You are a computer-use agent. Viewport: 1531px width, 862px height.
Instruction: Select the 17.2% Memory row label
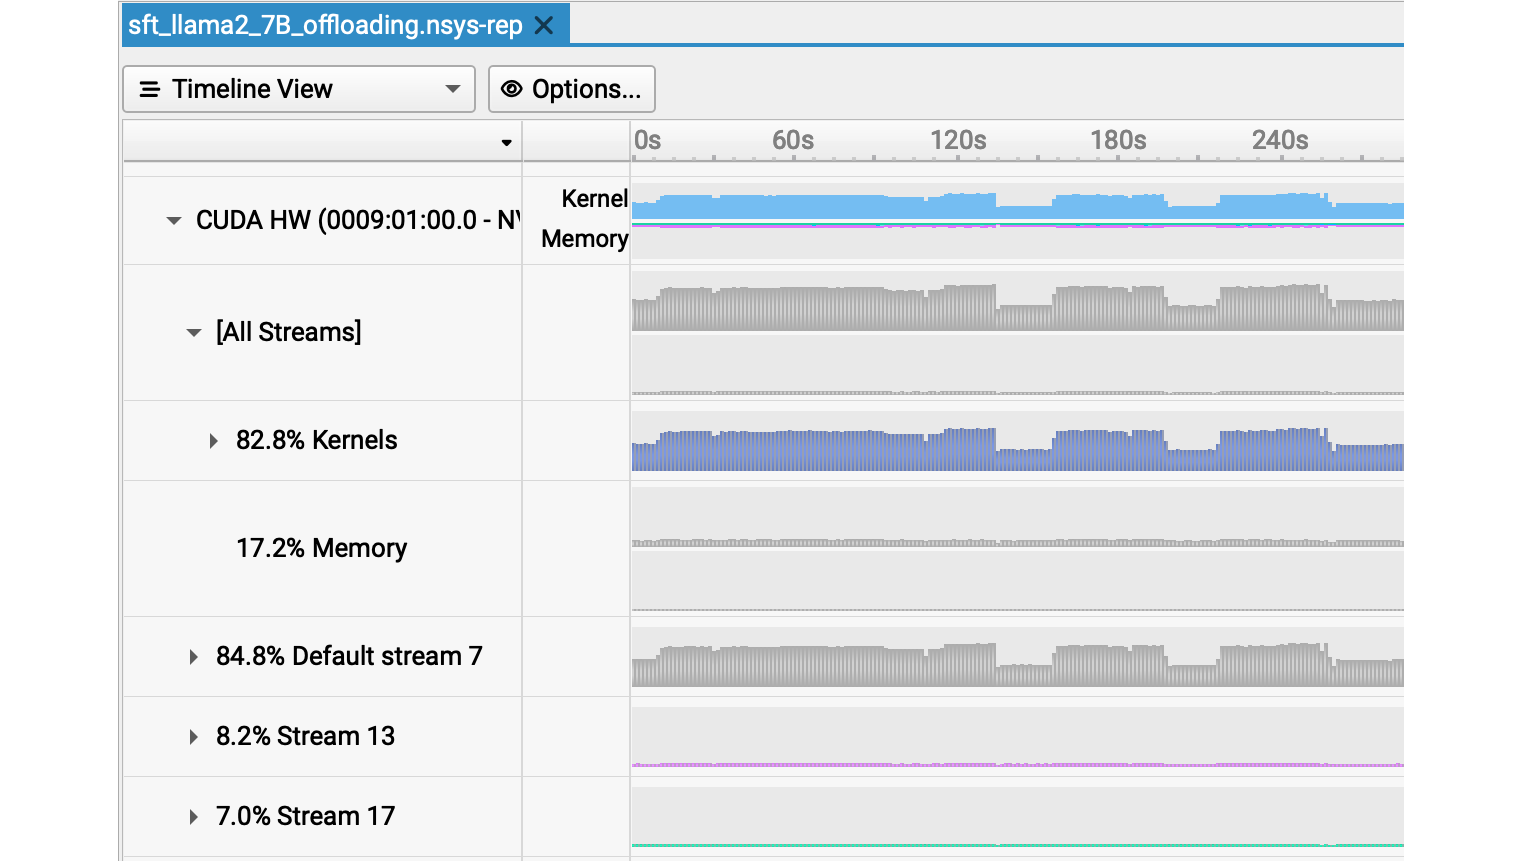tap(322, 548)
